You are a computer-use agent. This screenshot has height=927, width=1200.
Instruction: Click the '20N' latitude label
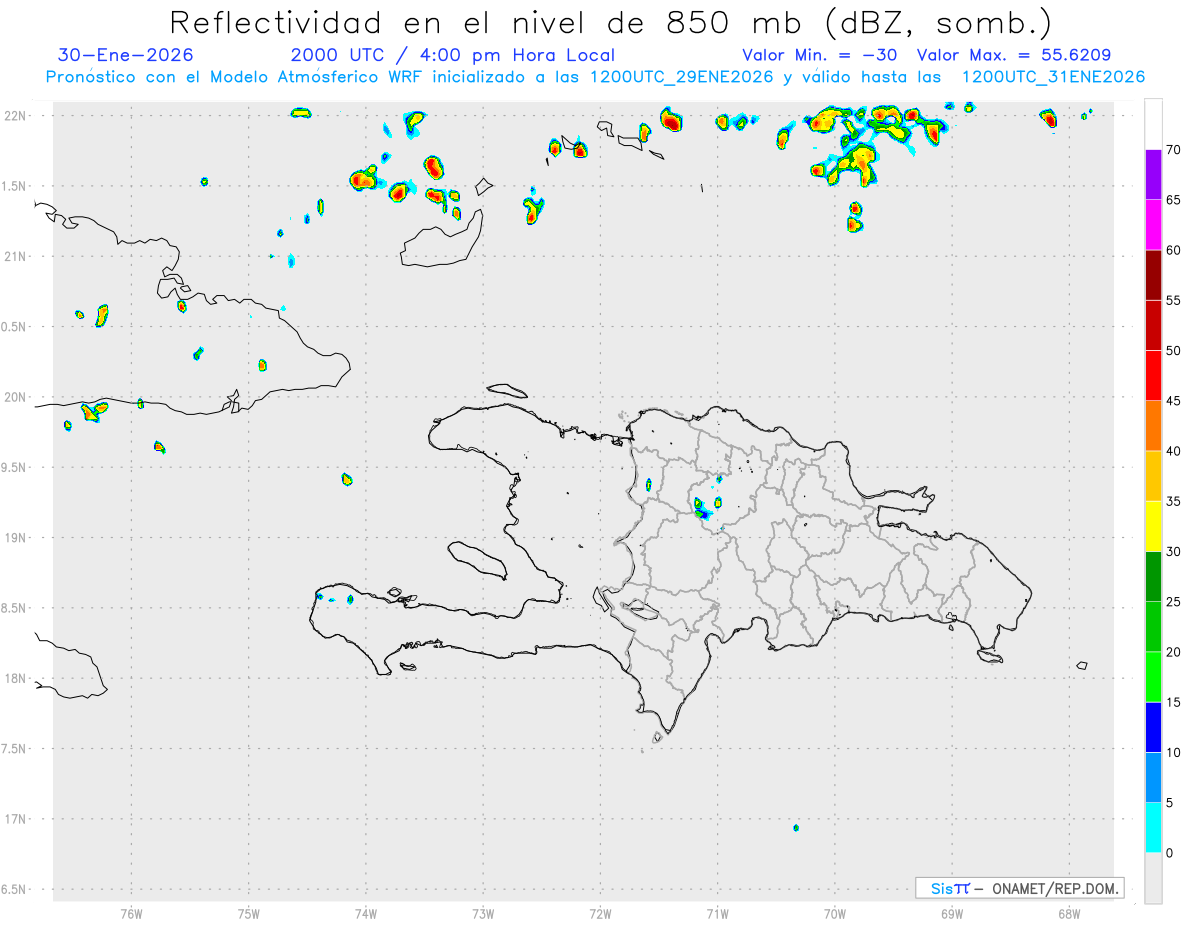pyautogui.click(x=14, y=397)
